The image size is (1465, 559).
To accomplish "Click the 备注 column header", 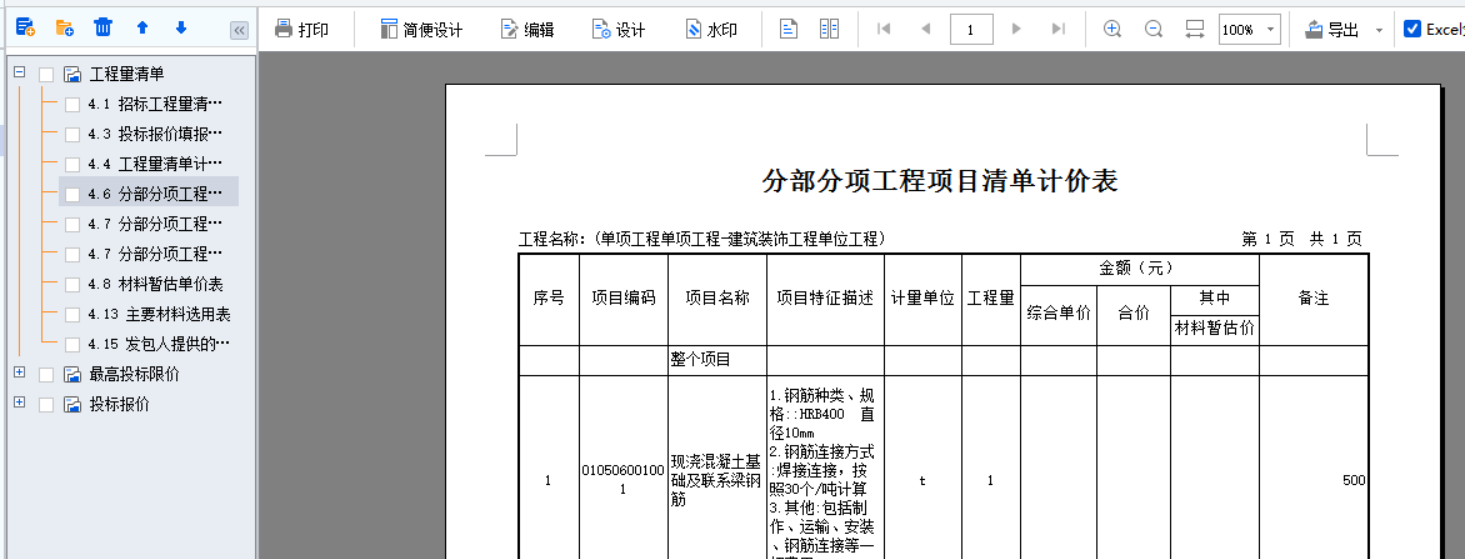I will [1313, 298].
